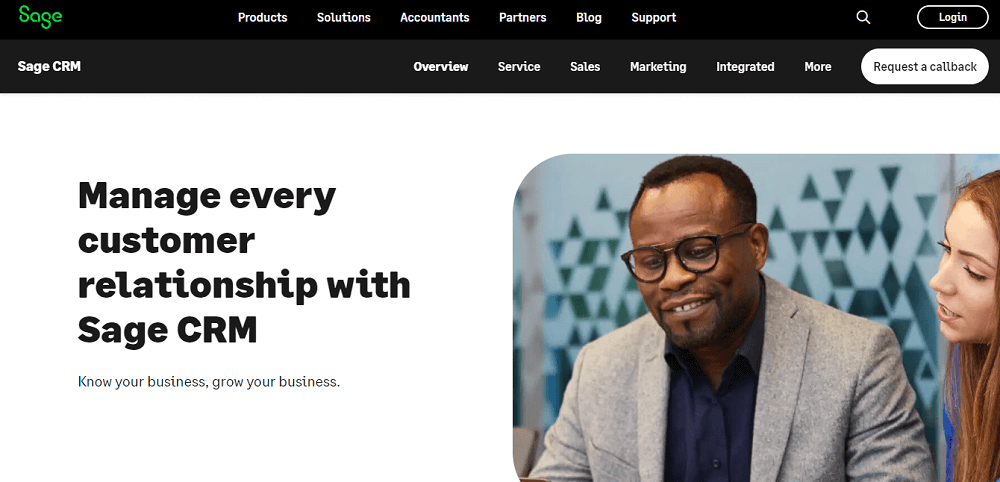This screenshot has height=482, width=1000.
Task: Open the Support menu
Action: [654, 17]
